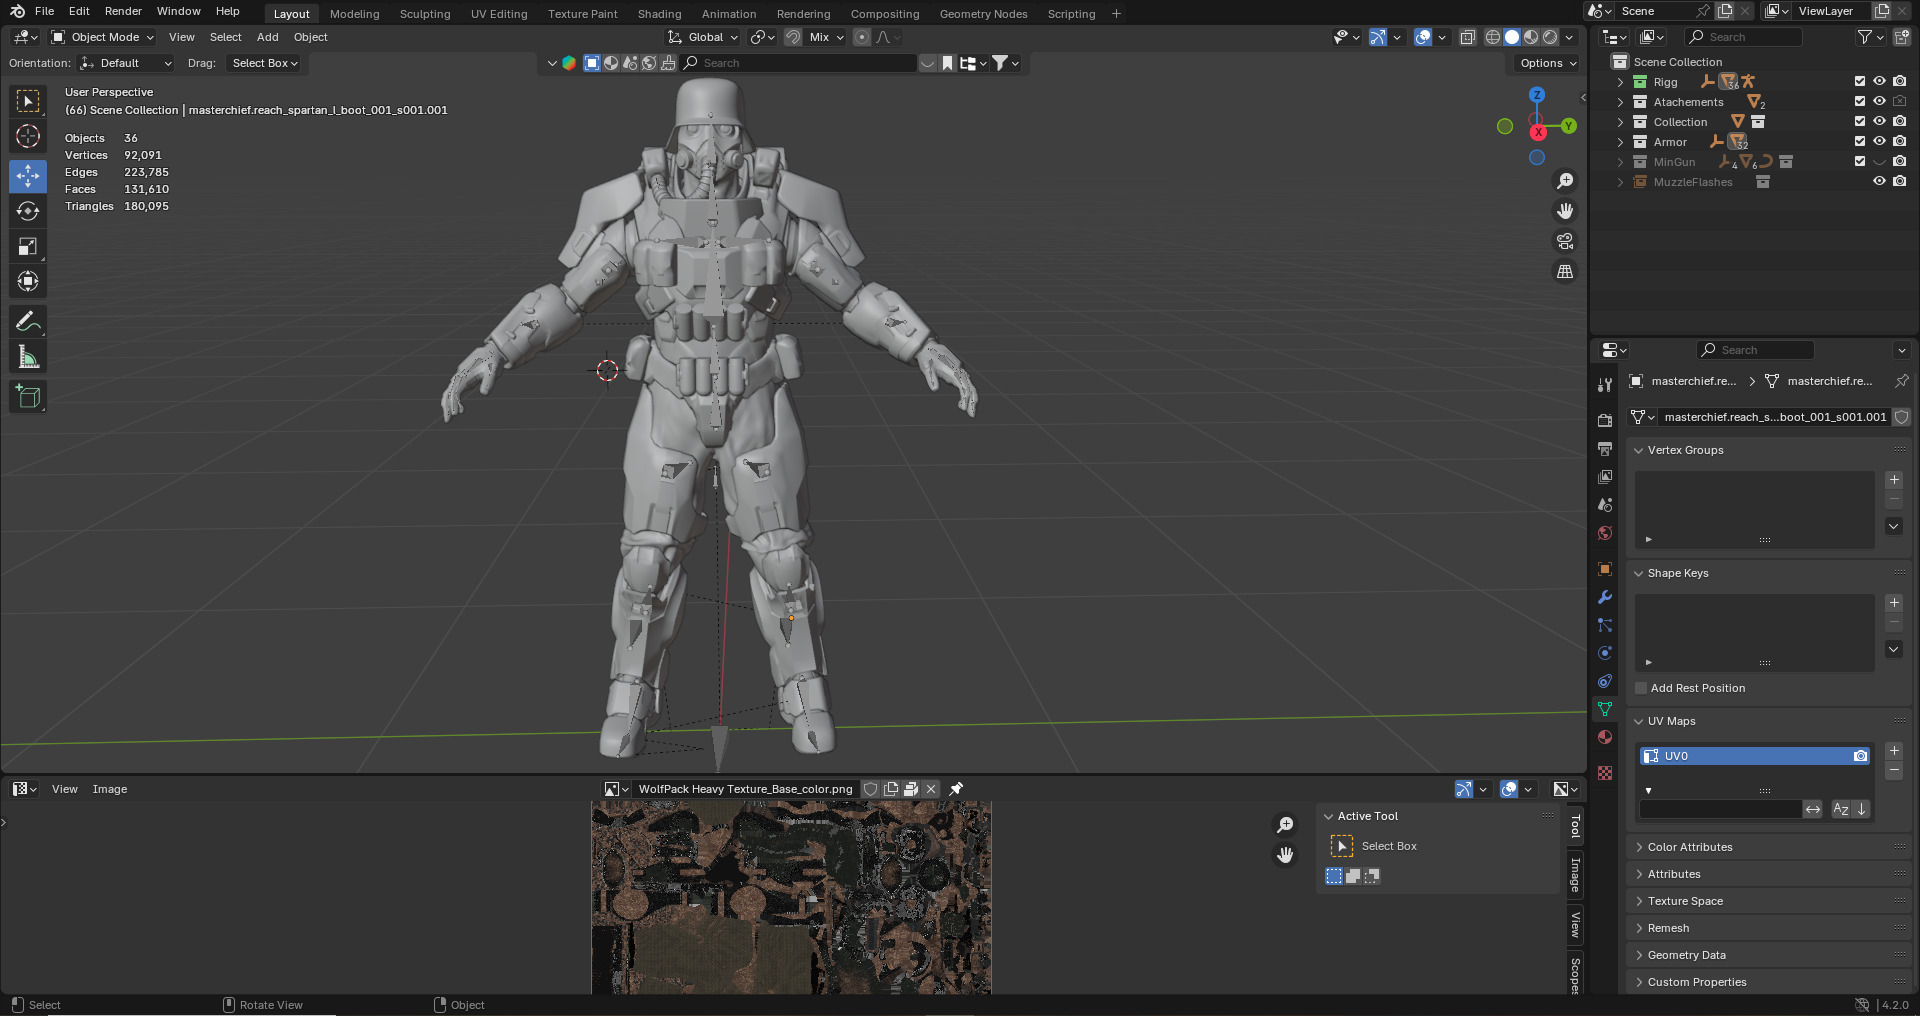Viewport: 1920px width, 1016px height.
Task: Open the Global orientation dropdown
Action: pos(704,37)
